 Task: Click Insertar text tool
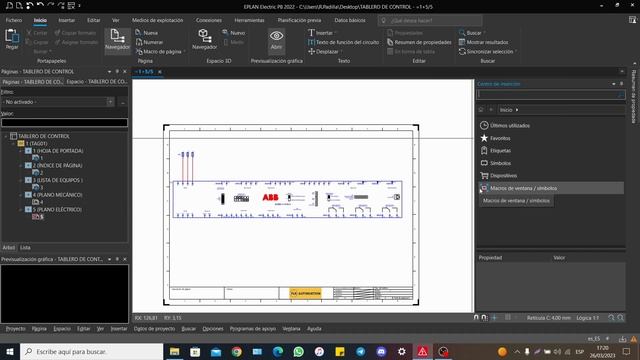coord(322,33)
